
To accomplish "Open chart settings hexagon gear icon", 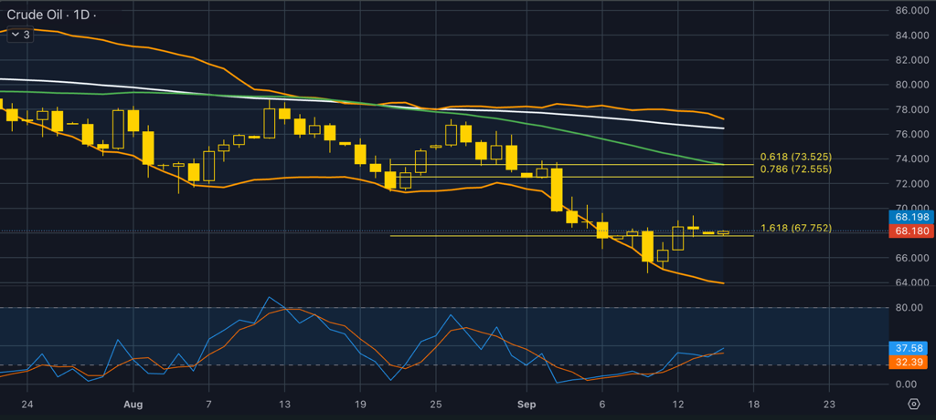I will tap(913, 404).
